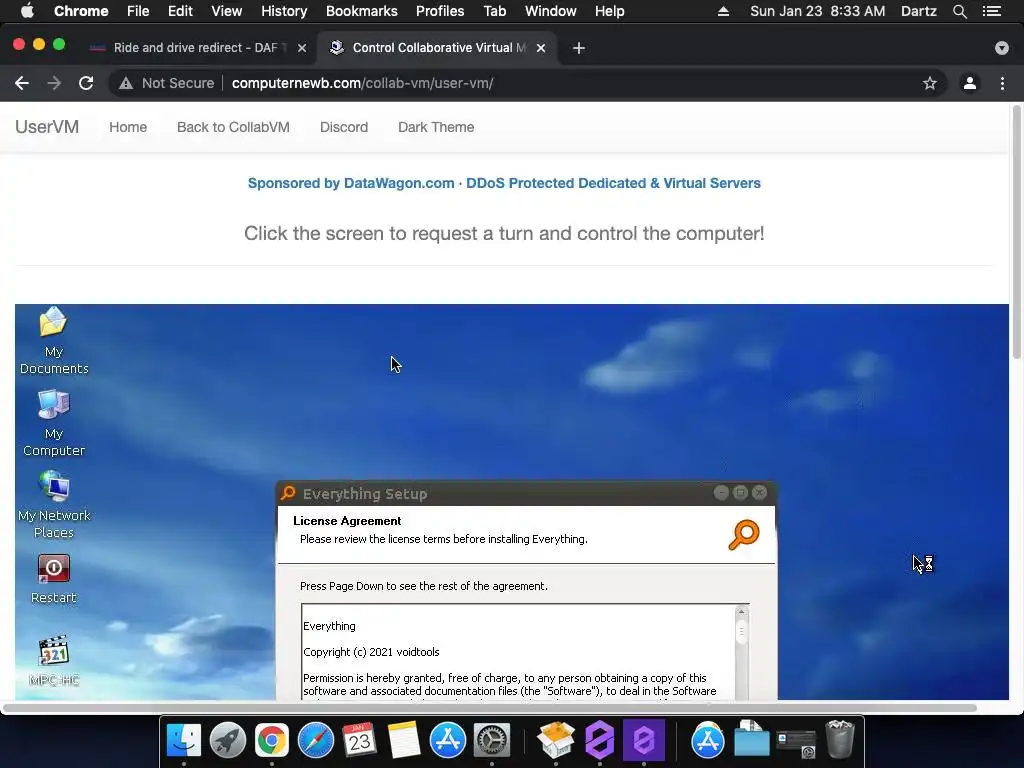Open the Chrome tab search dropdown
This screenshot has height=768, width=1024.
point(1001,48)
